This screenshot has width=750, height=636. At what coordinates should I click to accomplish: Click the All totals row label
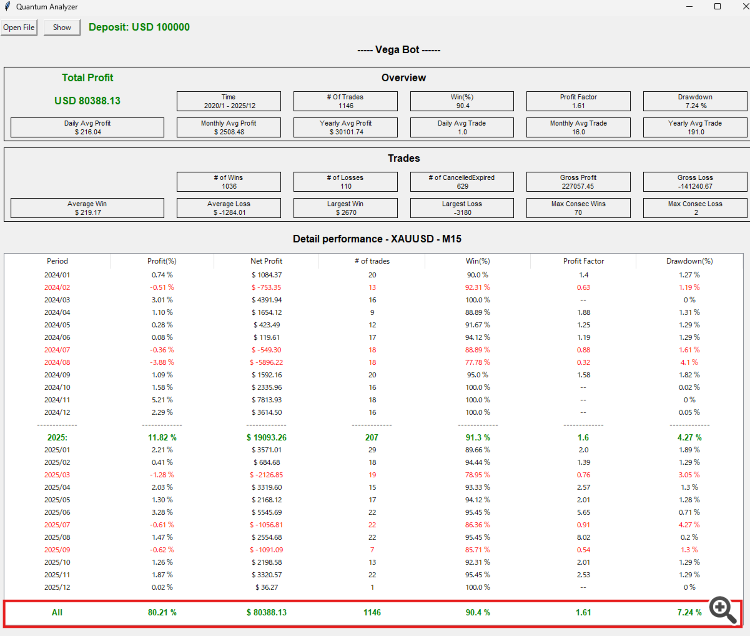pyautogui.click(x=57, y=612)
